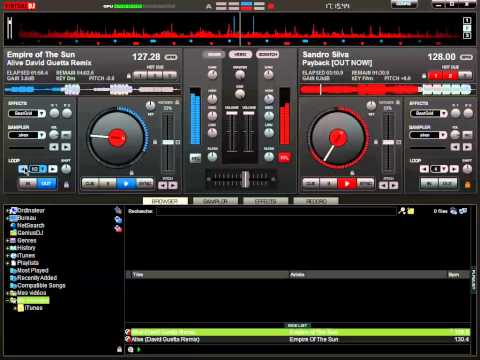
Task: Pause the left deck
Action: (x=108, y=183)
